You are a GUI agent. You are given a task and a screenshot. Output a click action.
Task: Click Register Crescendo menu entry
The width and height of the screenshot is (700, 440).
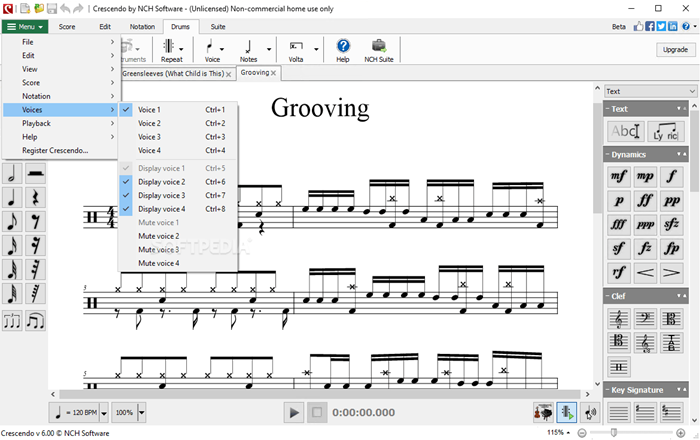pyautogui.click(x=60, y=150)
